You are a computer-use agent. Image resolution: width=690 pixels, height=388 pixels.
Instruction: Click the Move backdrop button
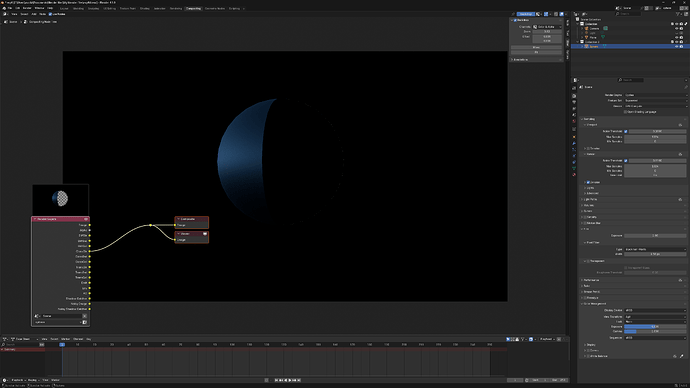(x=536, y=47)
